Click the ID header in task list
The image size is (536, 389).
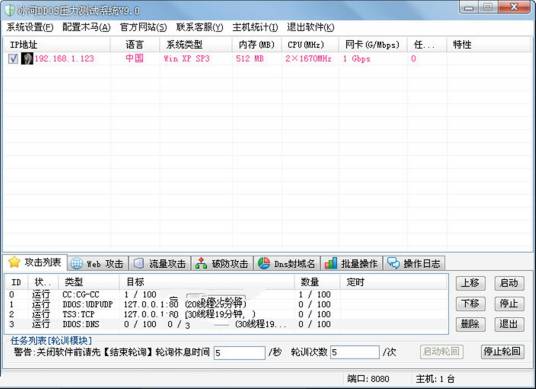pos(17,282)
